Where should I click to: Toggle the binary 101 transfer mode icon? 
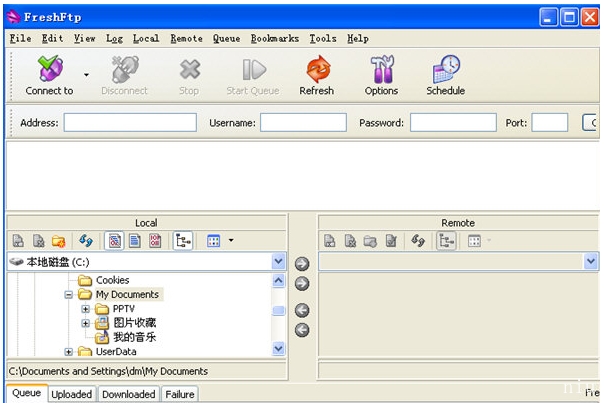(x=155, y=241)
